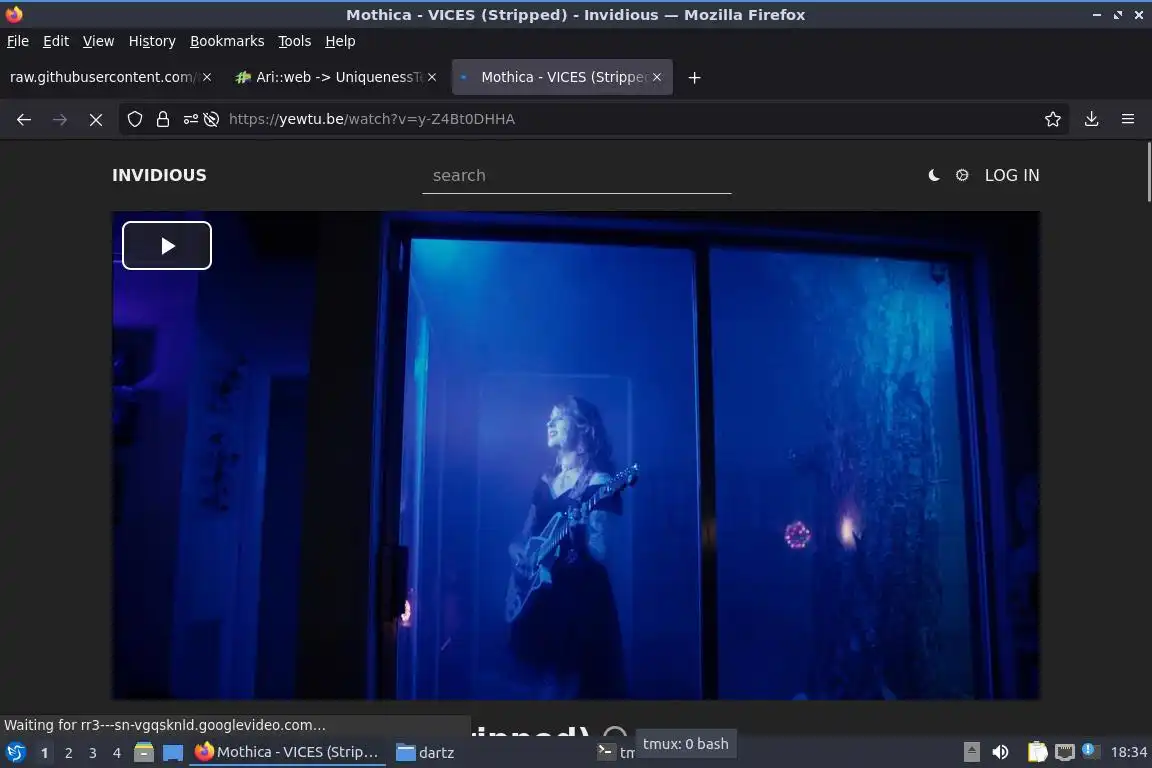Screen dimensions: 1152x768
Task: Open the start menu icon in the taskbar
Action: 15,752
